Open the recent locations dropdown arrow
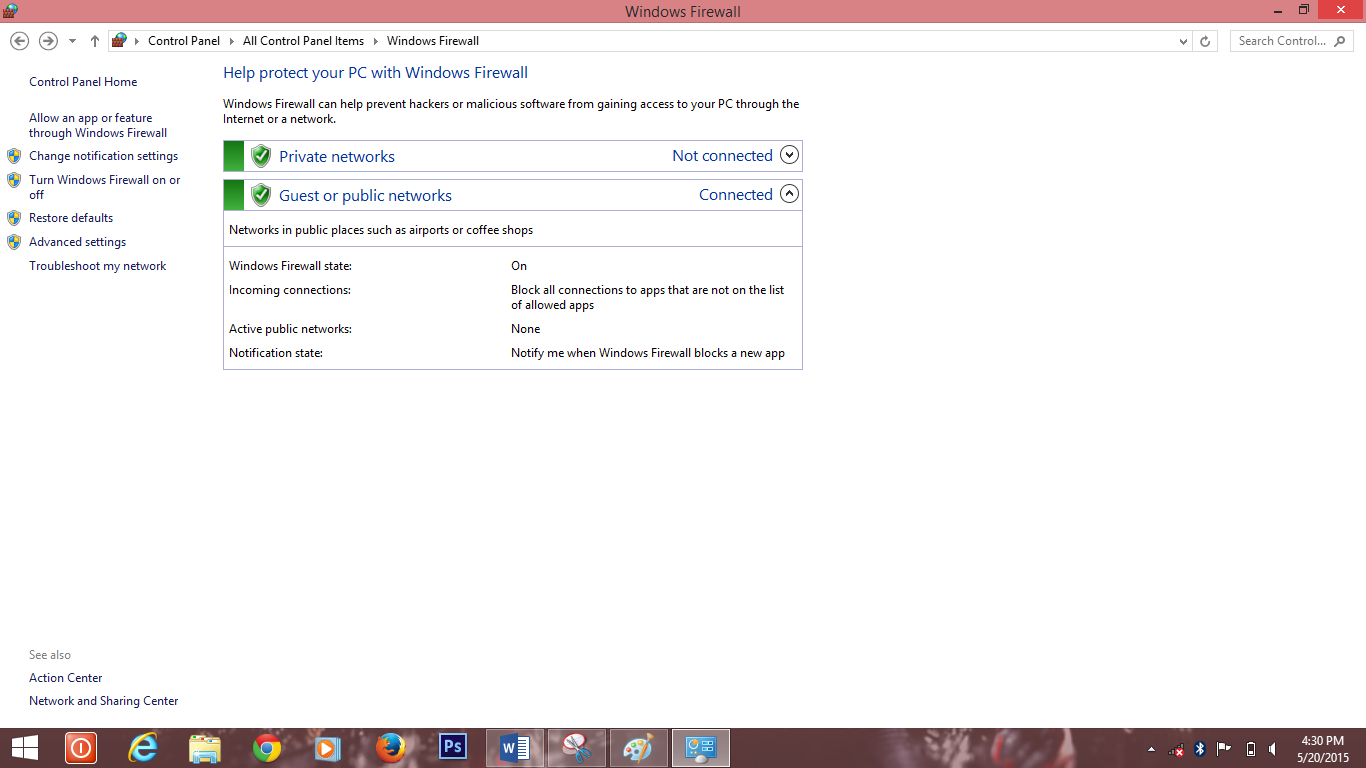This screenshot has height=768, width=1366. tap(72, 41)
